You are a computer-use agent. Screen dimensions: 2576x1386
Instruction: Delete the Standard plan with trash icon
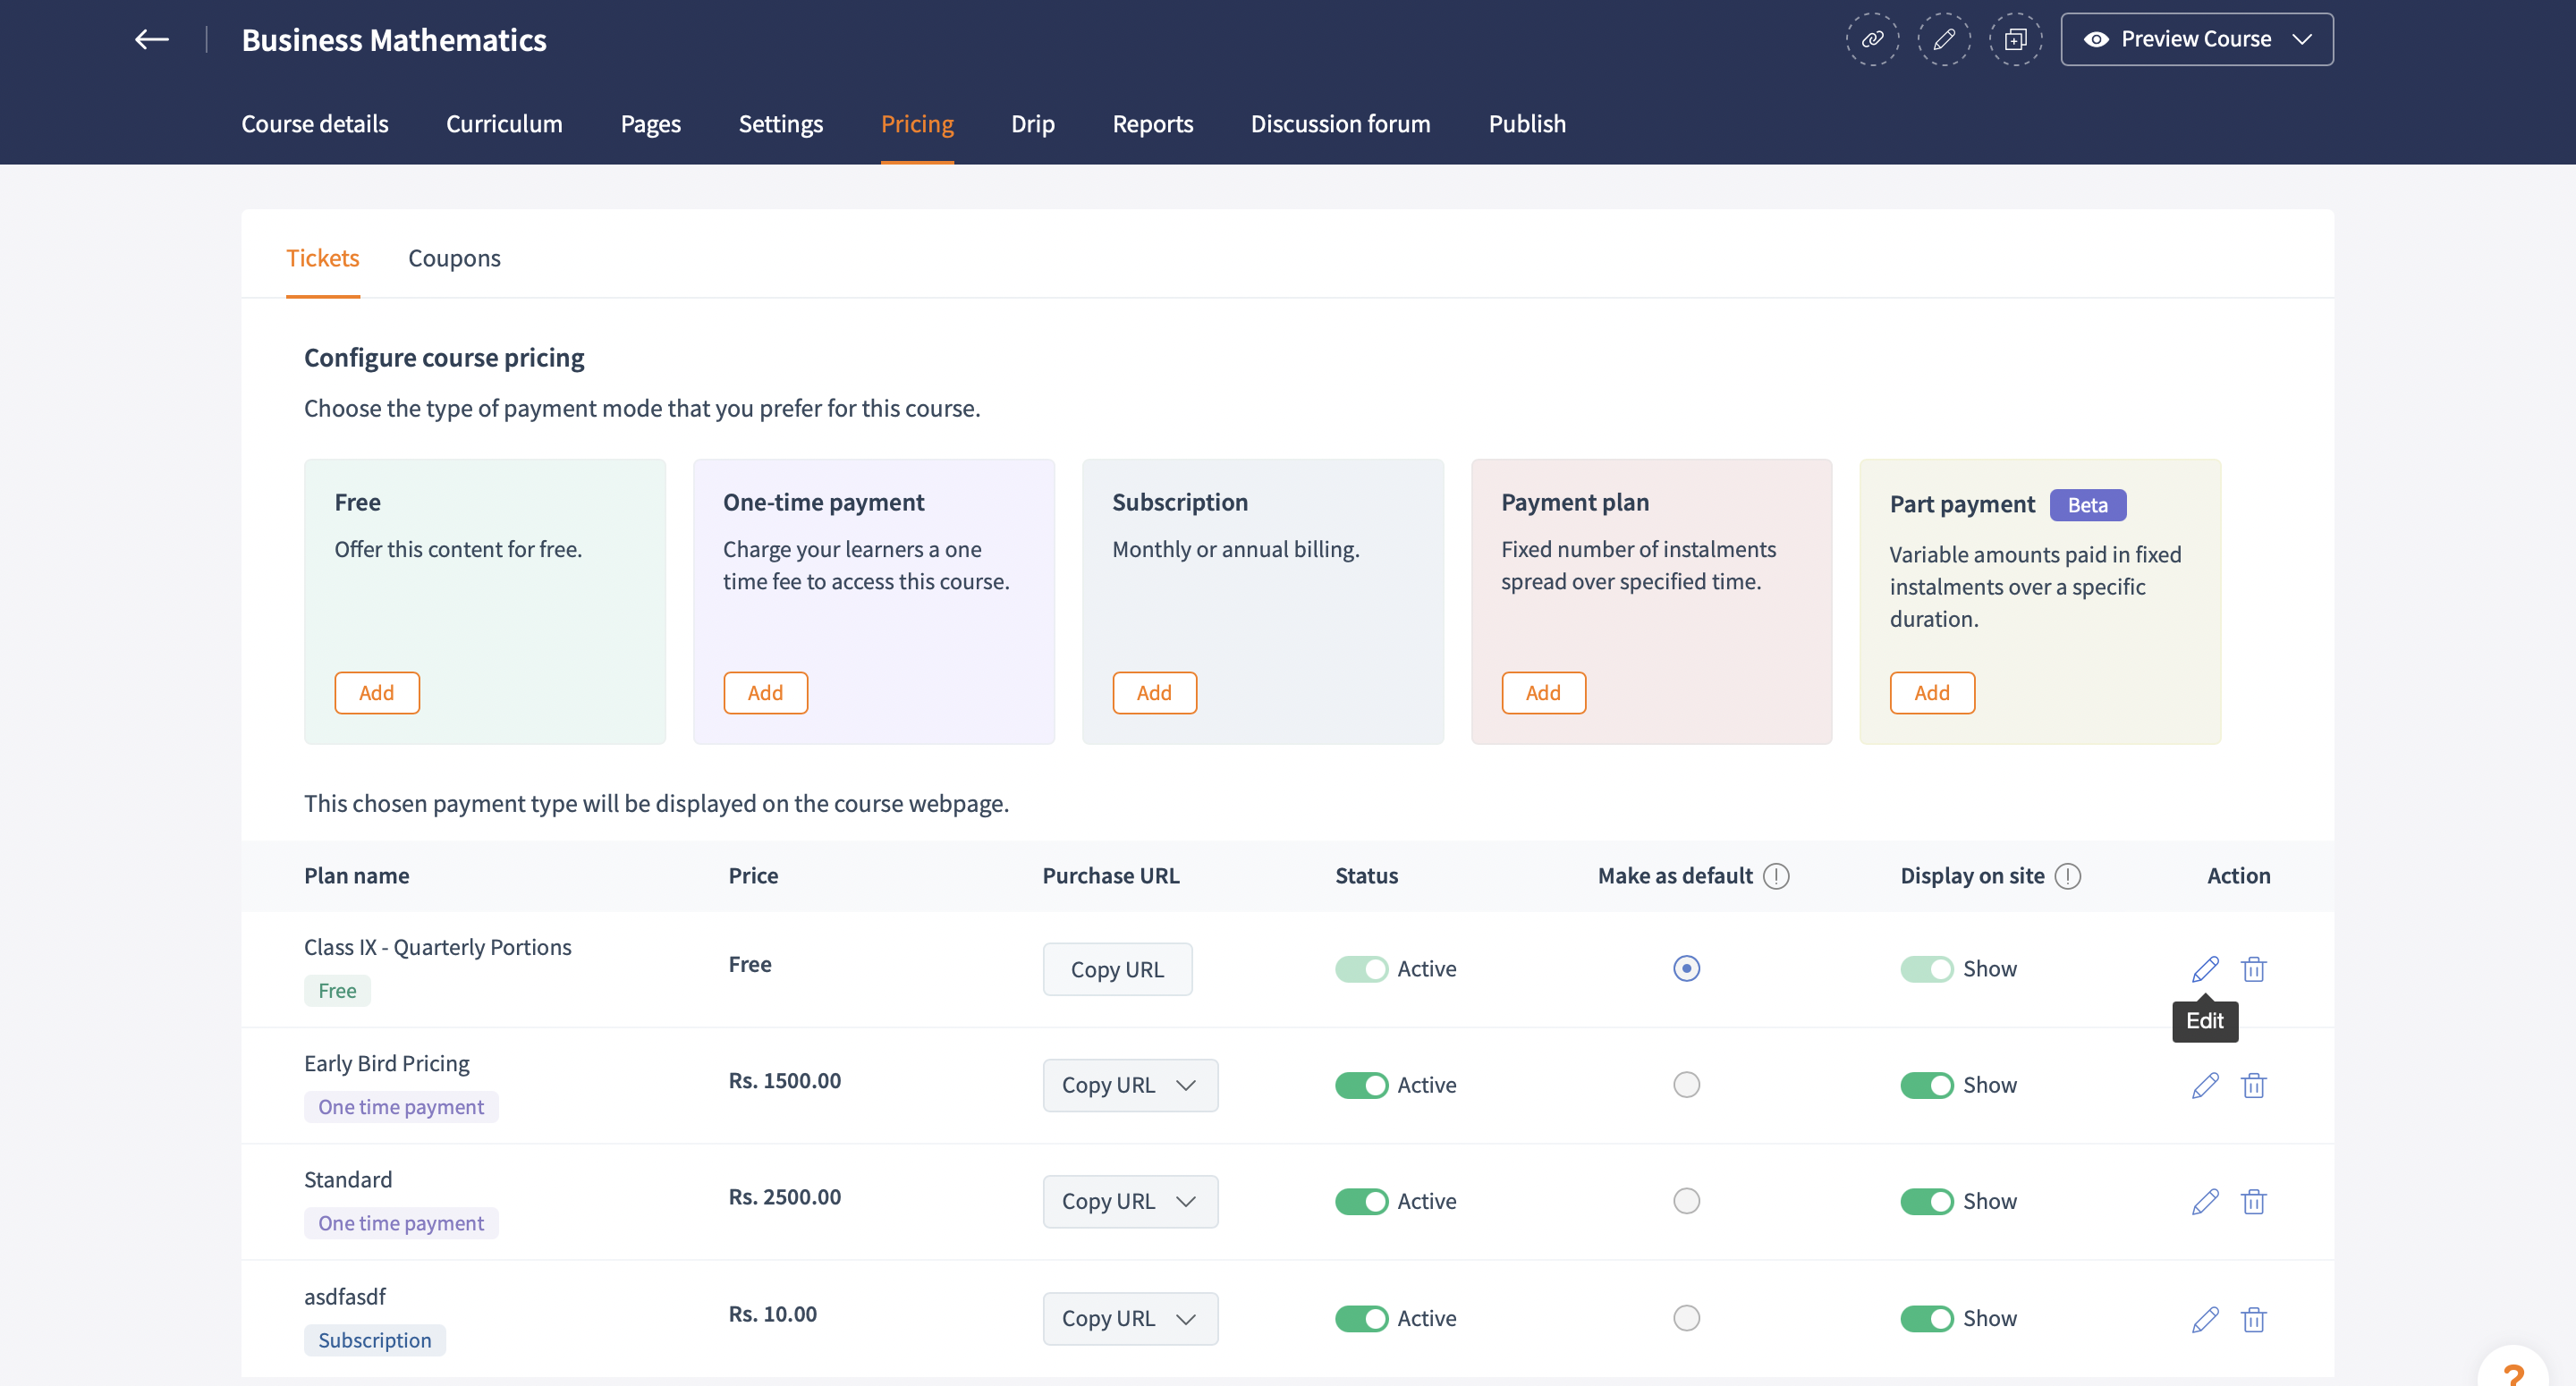pos(2253,1201)
